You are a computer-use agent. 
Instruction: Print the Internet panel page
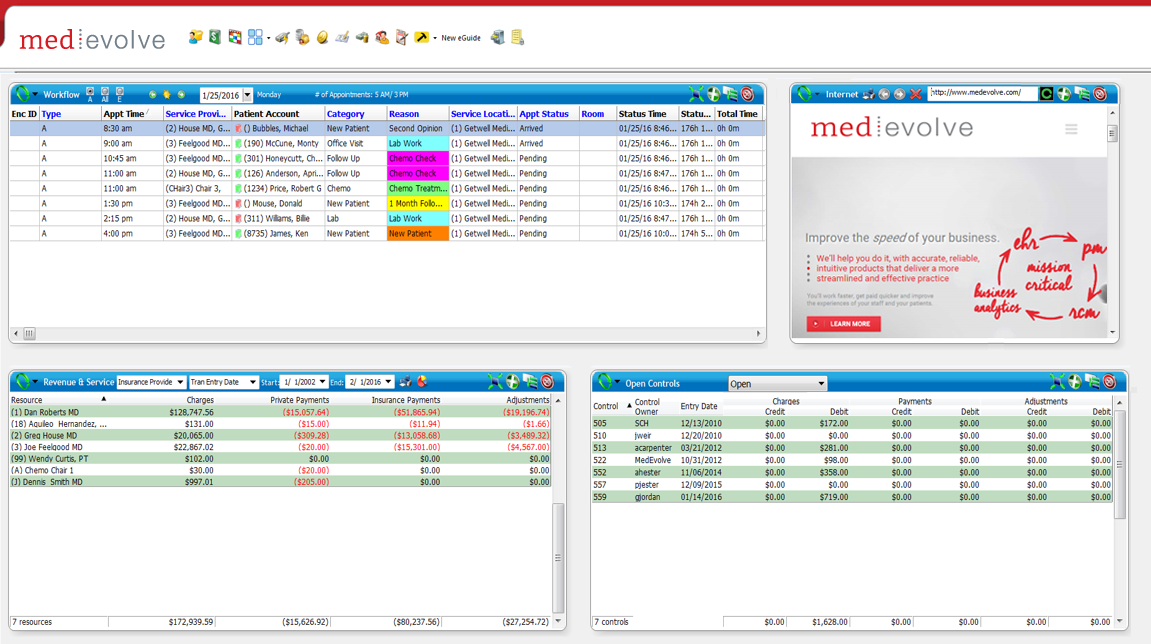pyautogui.click(x=868, y=94)
